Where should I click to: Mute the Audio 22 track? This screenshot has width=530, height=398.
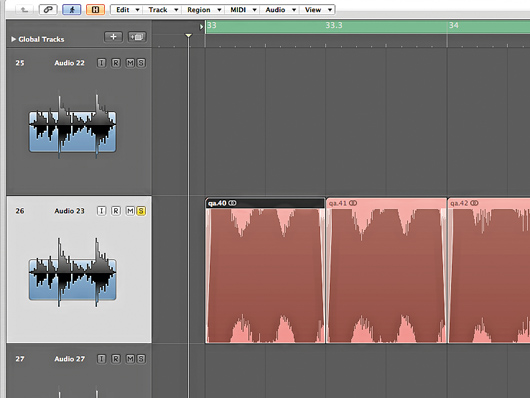(130, 63)
